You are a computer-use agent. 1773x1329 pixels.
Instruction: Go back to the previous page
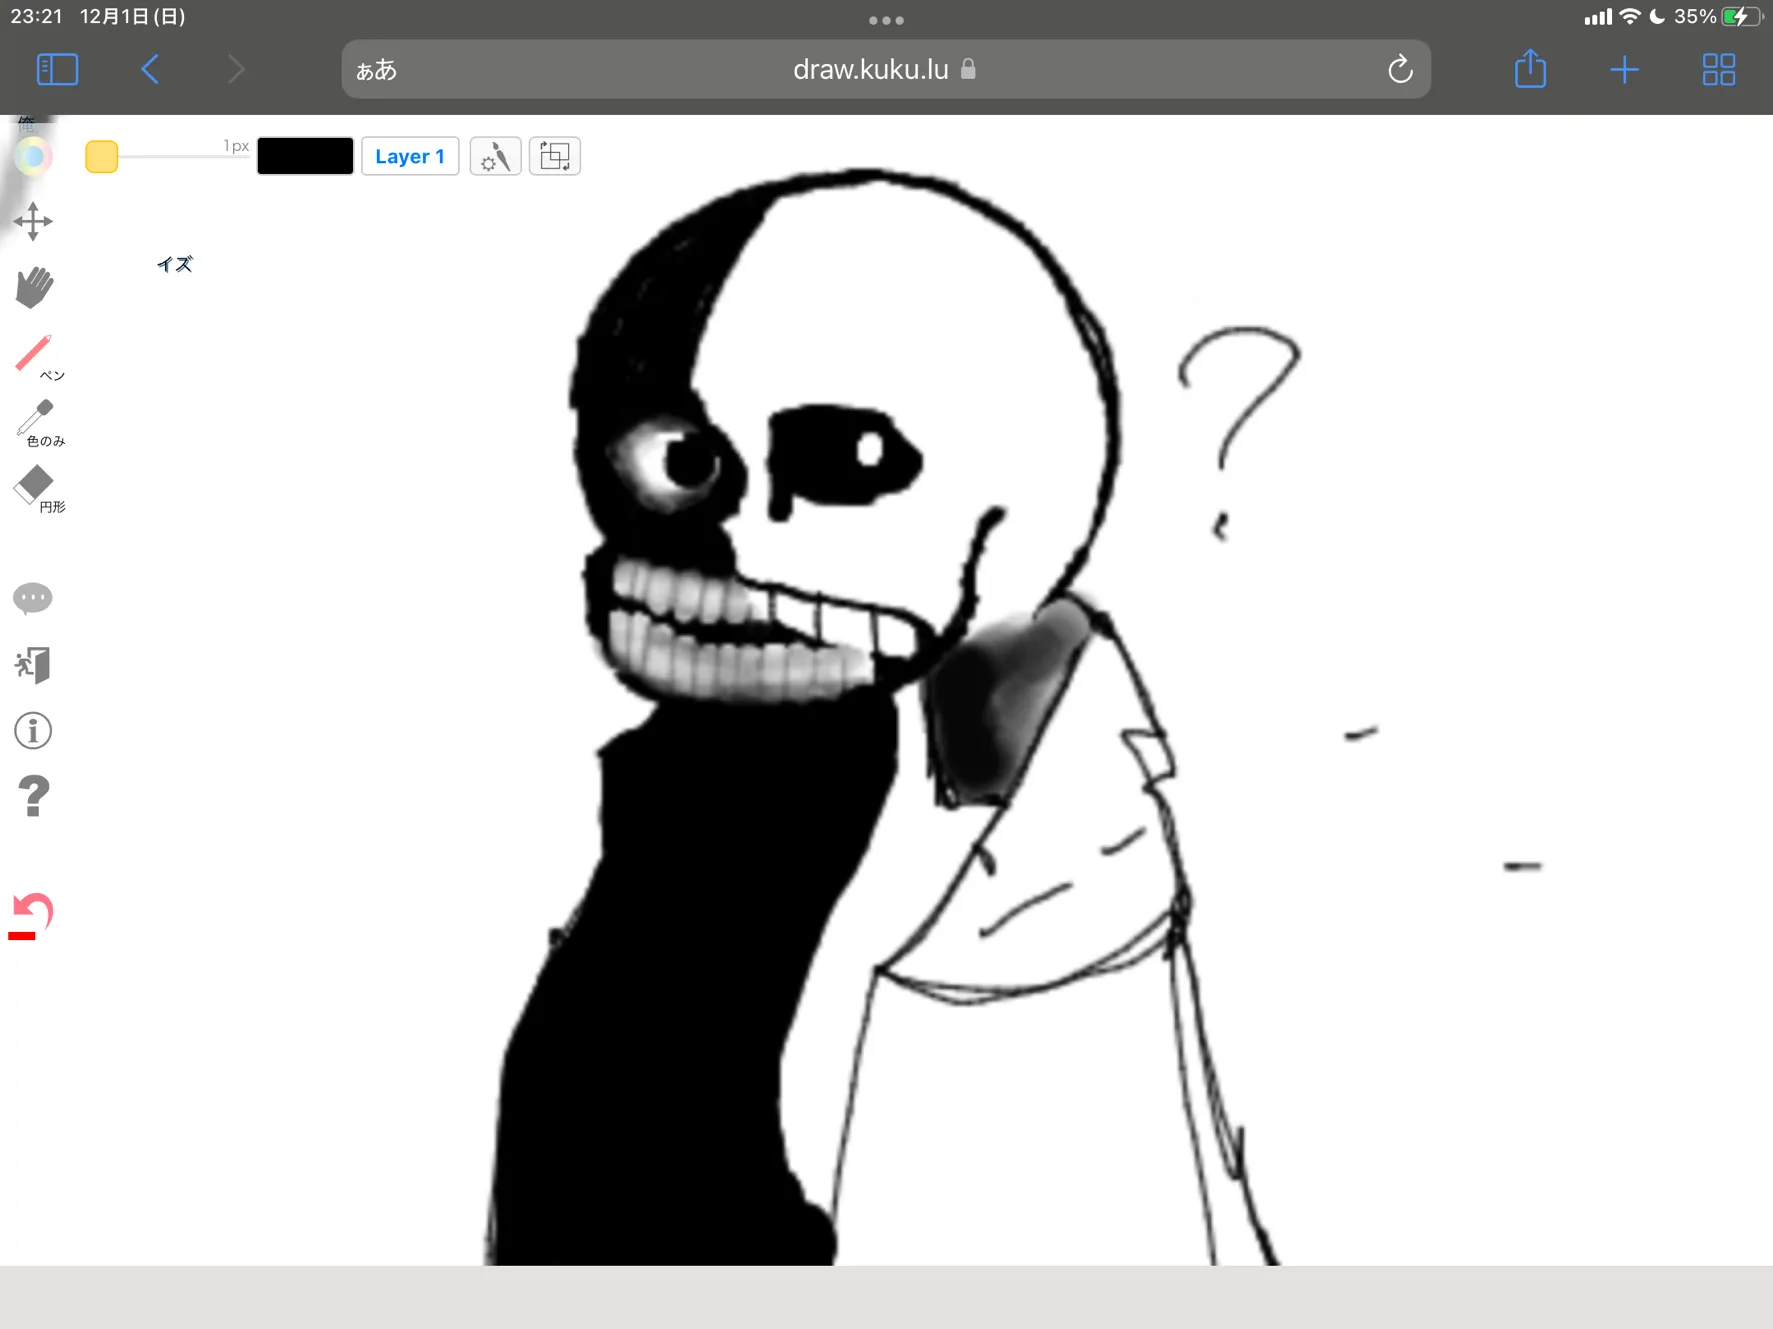(150, 69)
